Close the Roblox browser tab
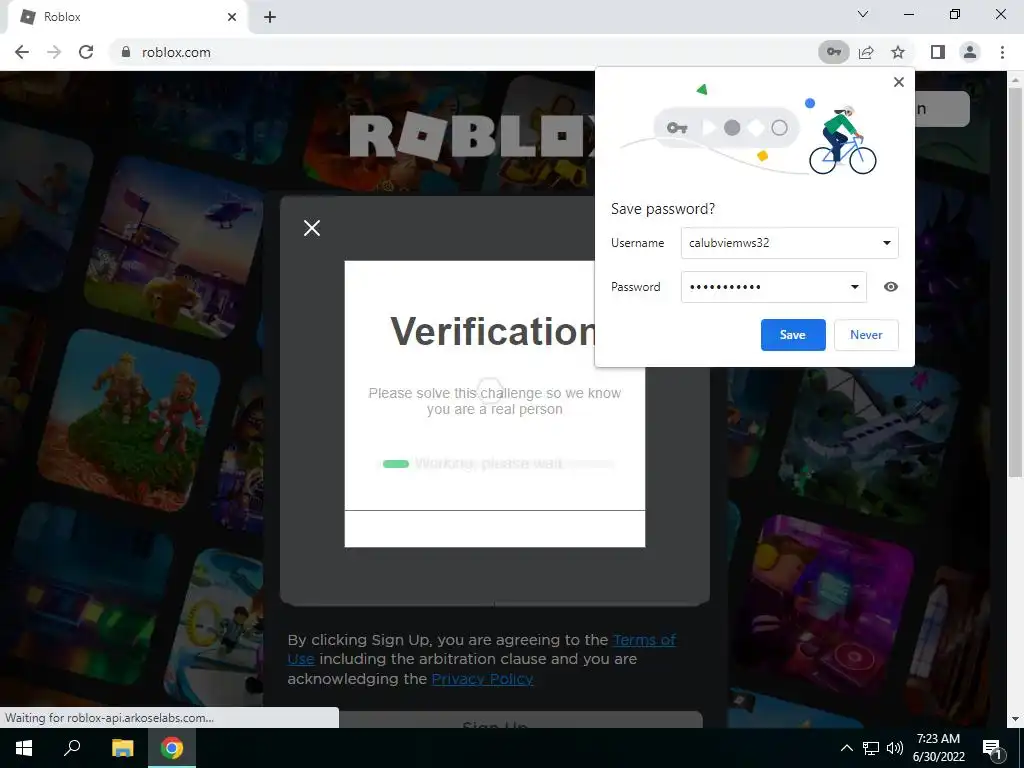Screen dimensions: 1024x768 (232, 17)
